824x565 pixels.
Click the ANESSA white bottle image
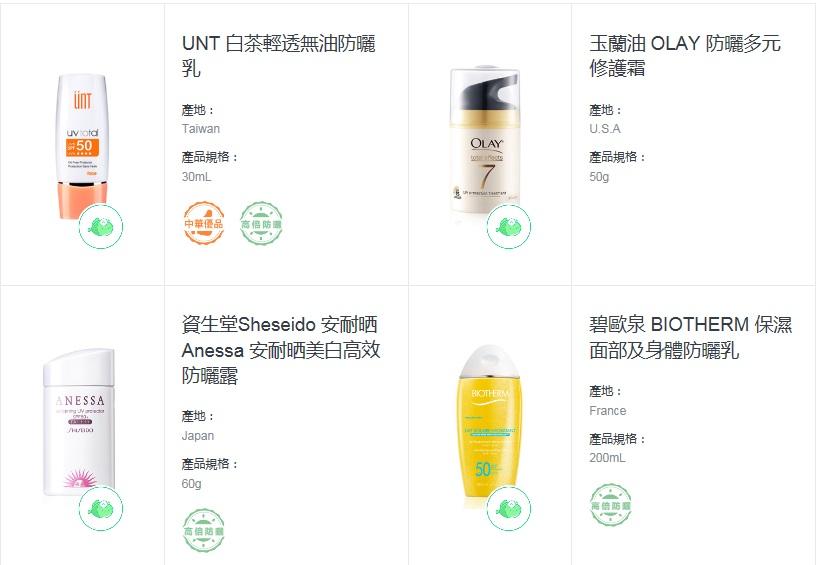coord(79,422)
